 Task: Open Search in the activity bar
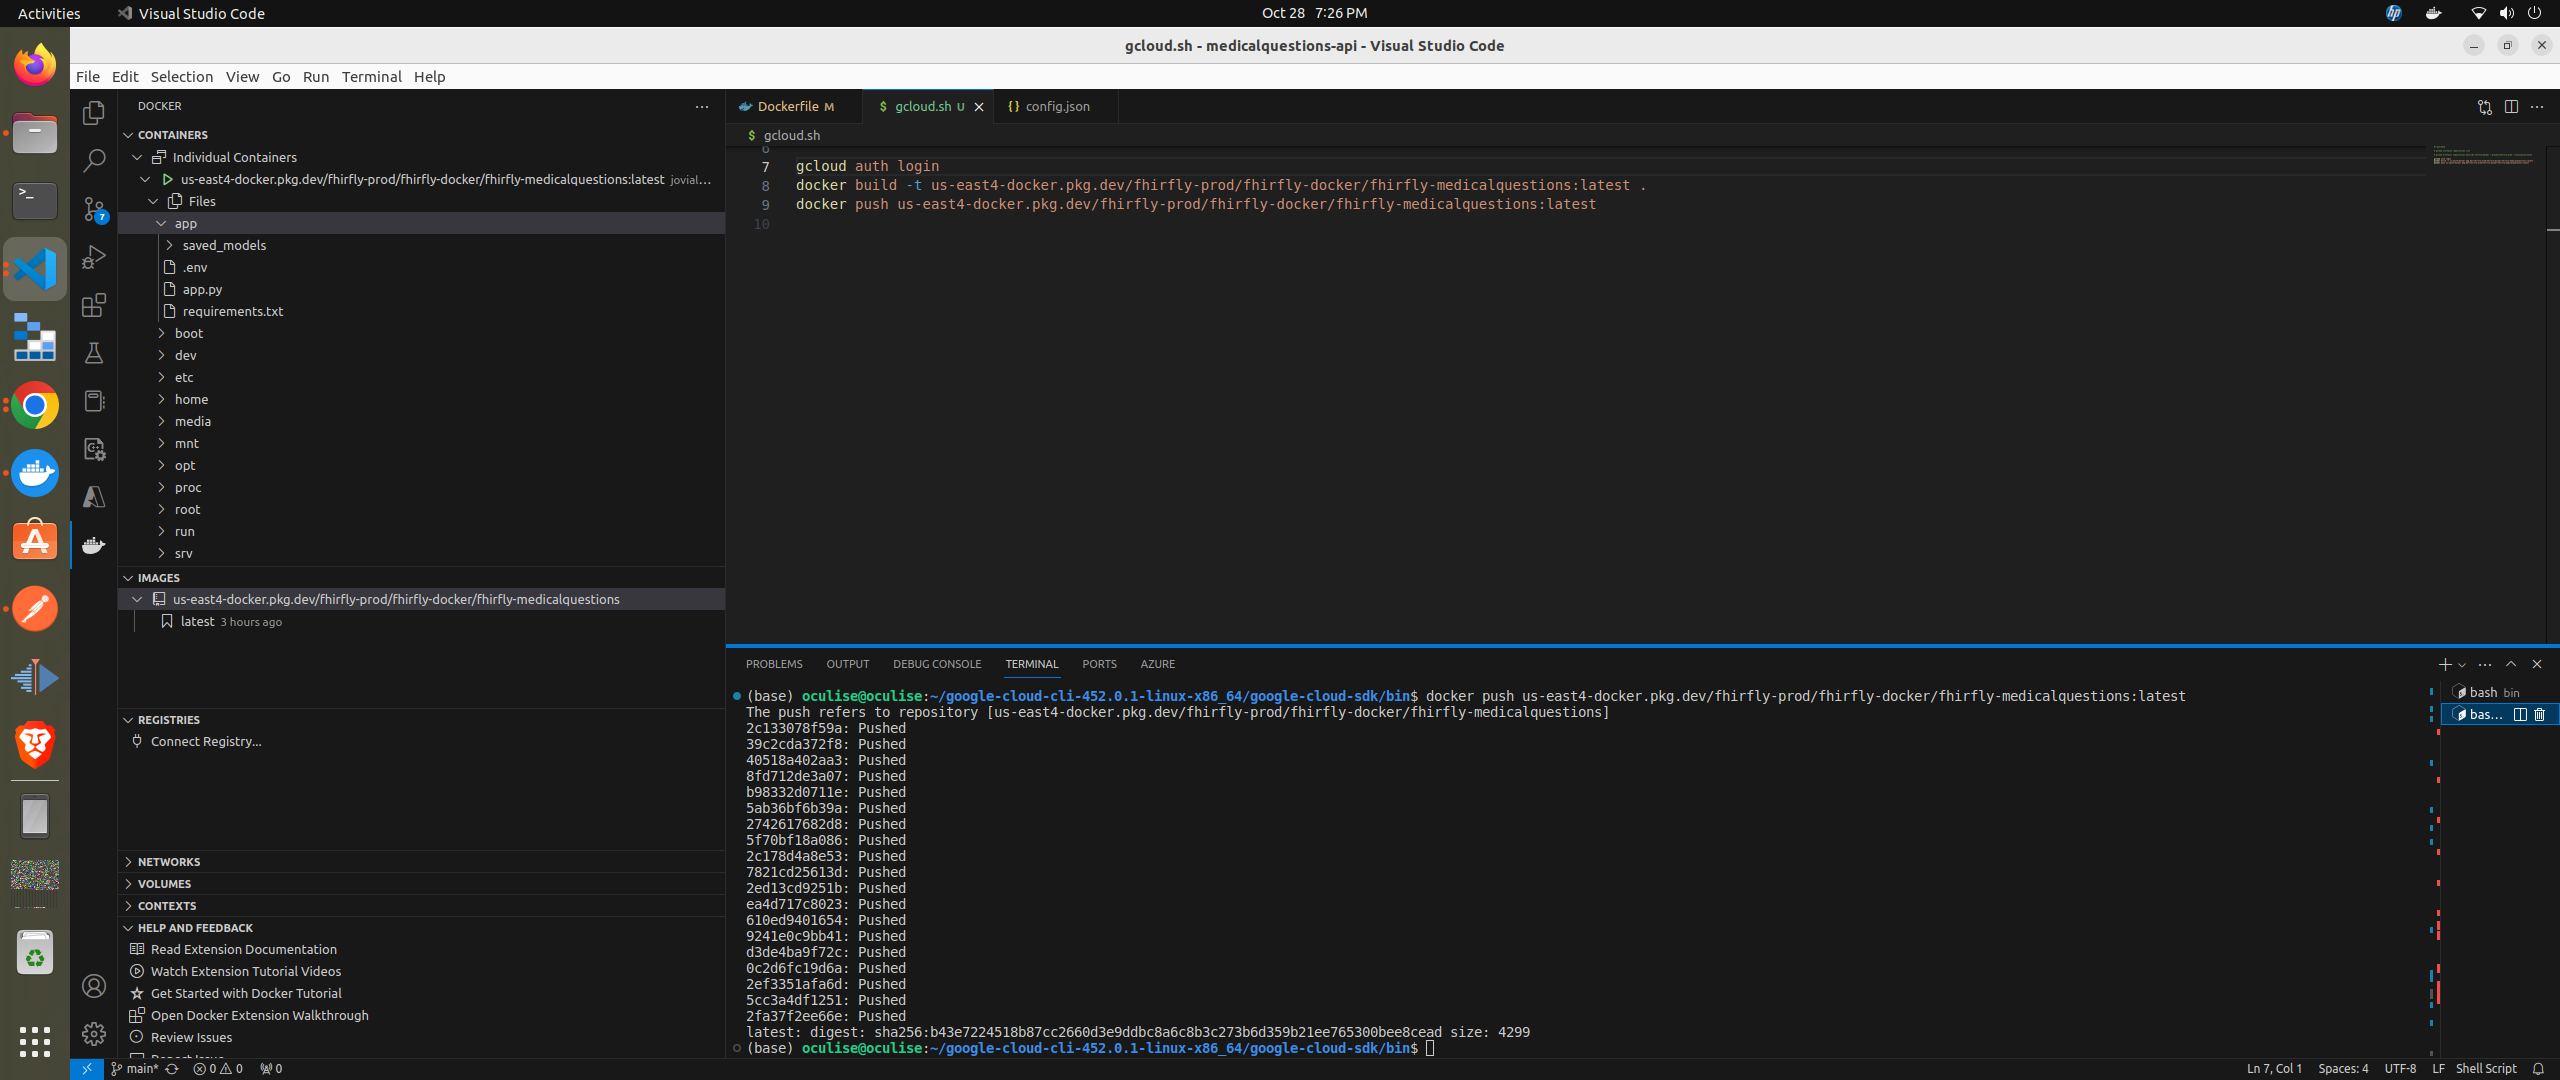pyautogui.click(x=94, y=161)
